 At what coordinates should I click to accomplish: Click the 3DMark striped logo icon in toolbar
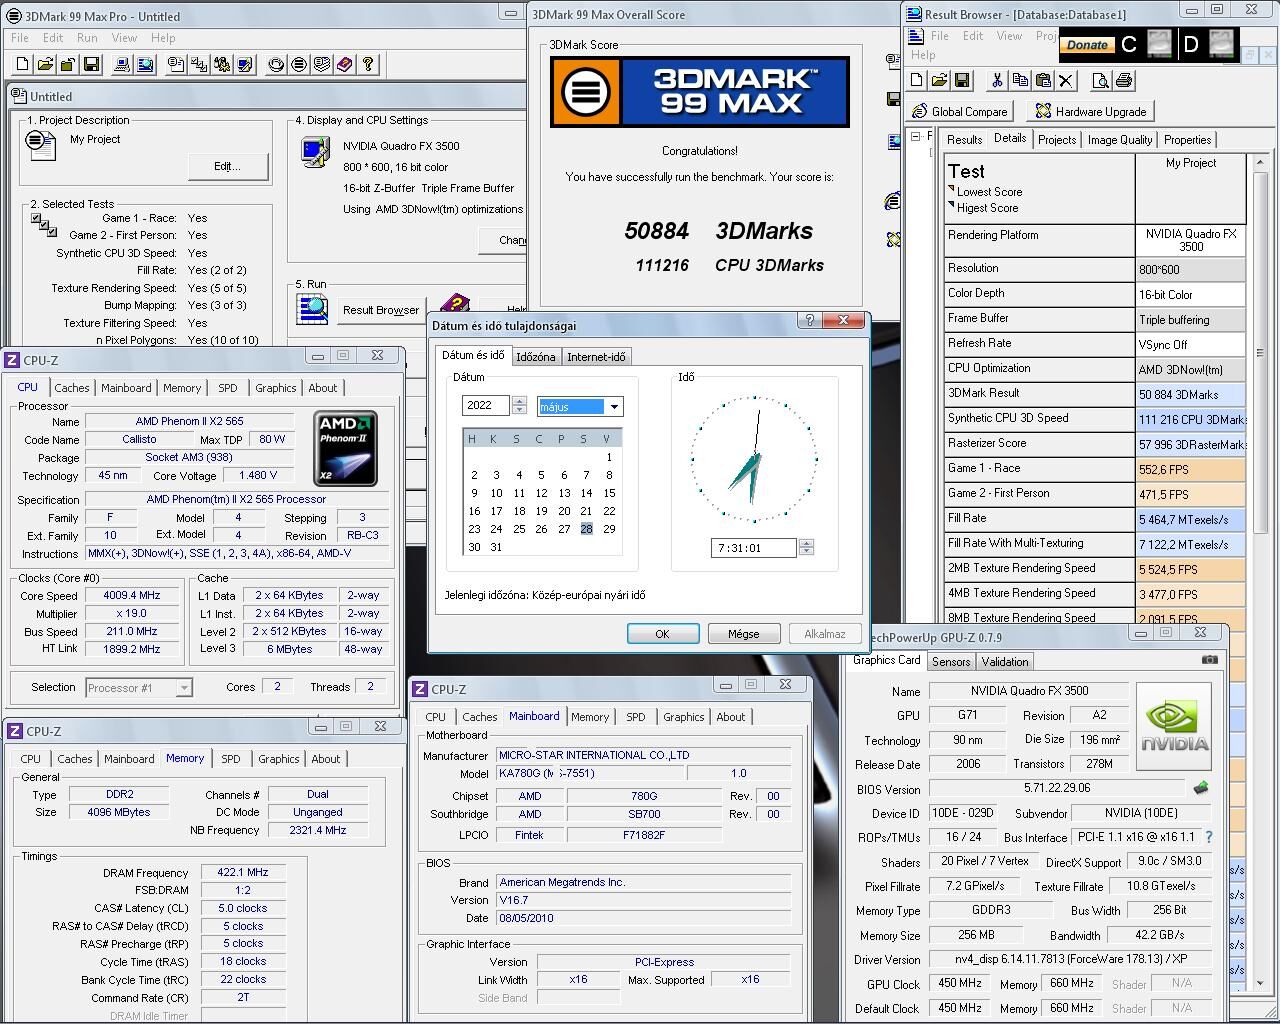click(299, 65)
